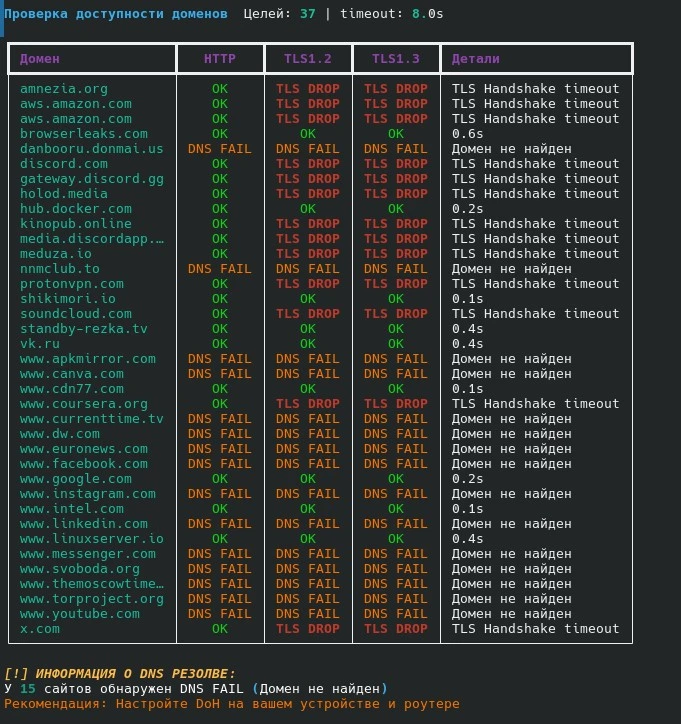Click TLS1.3 'DNS FAIL' in www.youtube.com row
The width and height of the screenshot is (681, 724).
click(396, 614)
